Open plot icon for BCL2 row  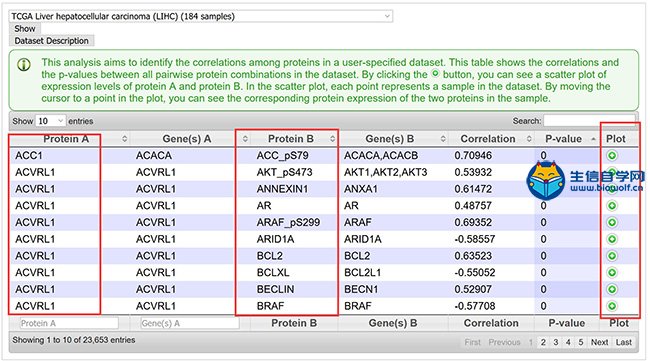[612, 256]
